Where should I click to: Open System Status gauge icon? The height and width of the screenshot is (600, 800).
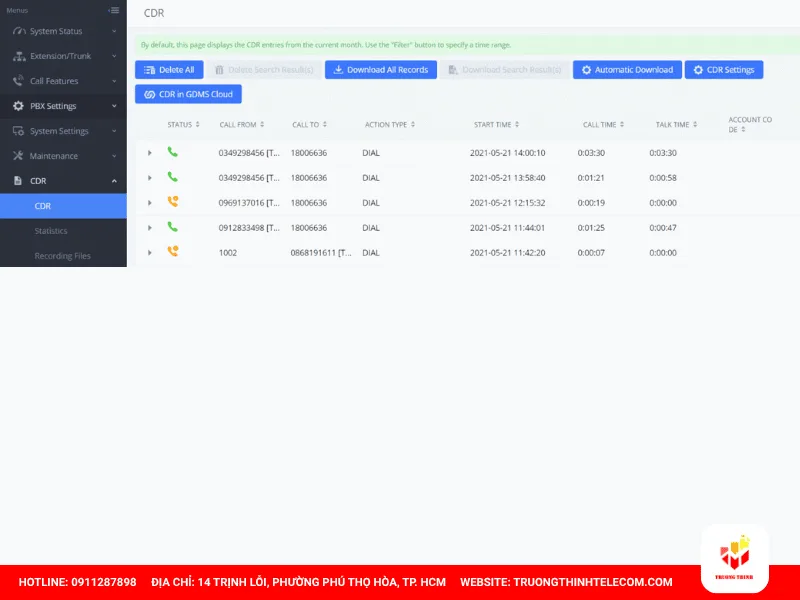[19, 31]
